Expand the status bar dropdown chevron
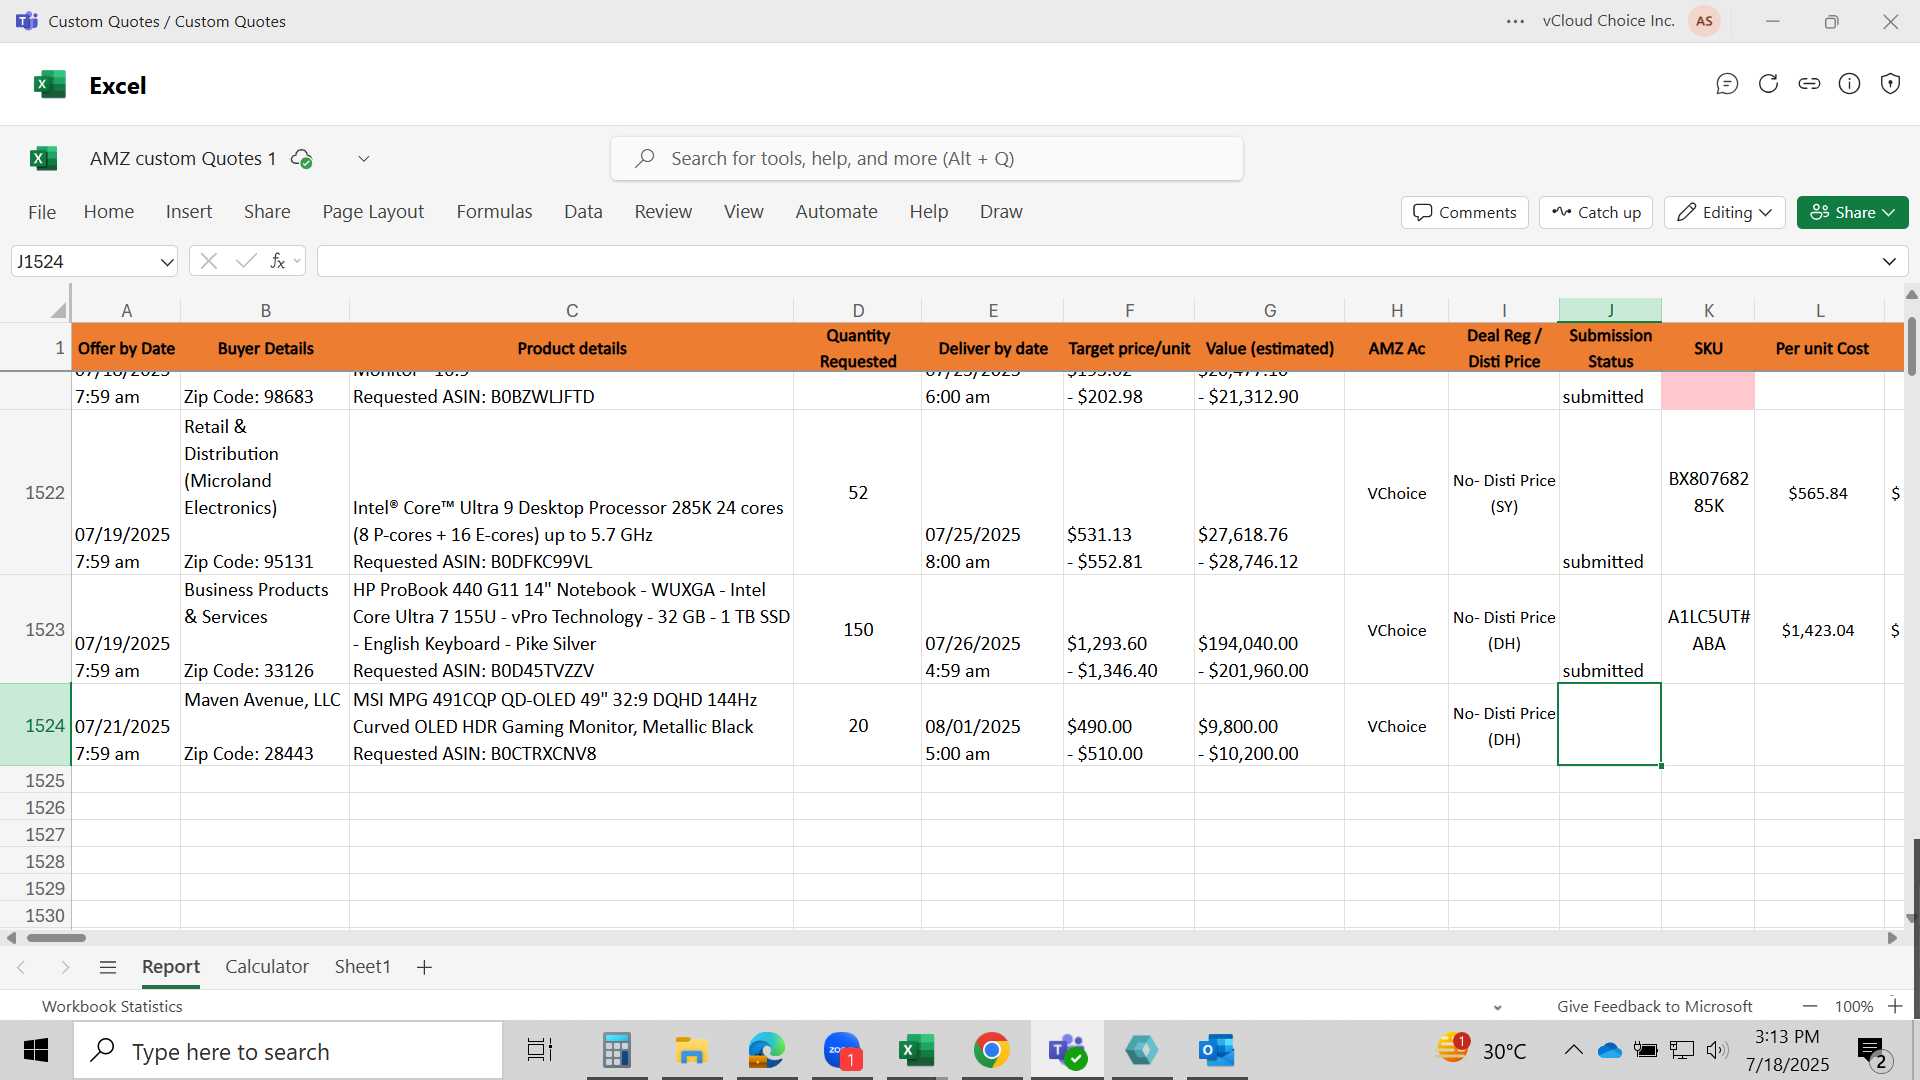 (x=1497, y=1007)
